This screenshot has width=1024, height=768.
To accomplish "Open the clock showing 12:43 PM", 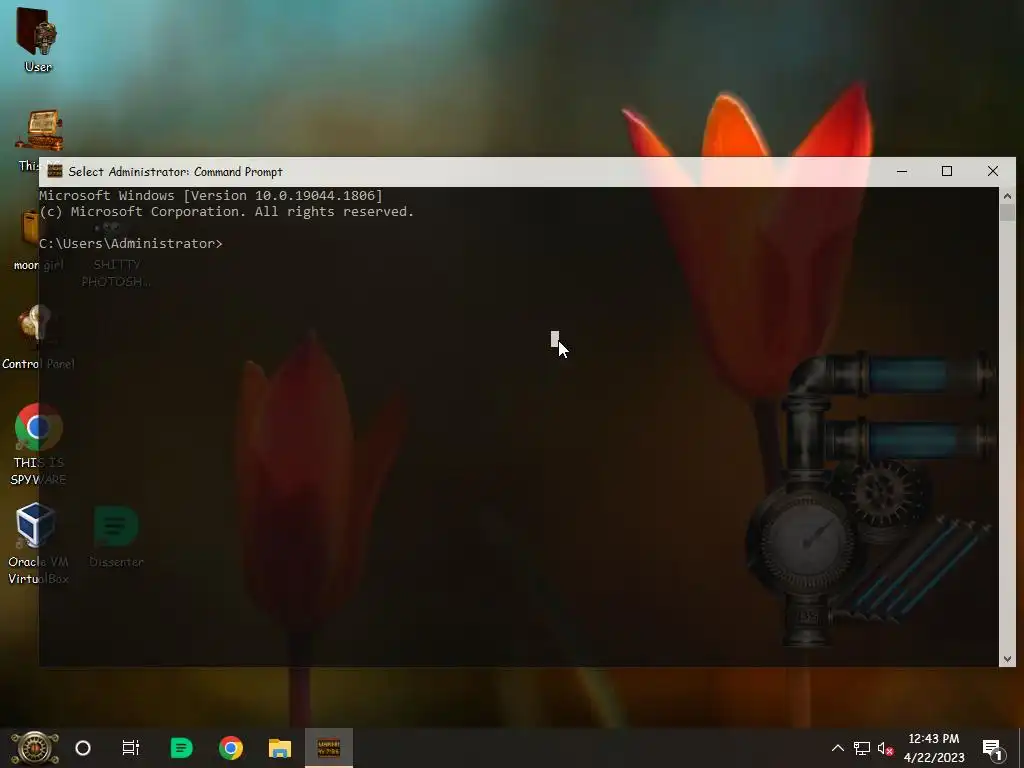I will (934, 748).
